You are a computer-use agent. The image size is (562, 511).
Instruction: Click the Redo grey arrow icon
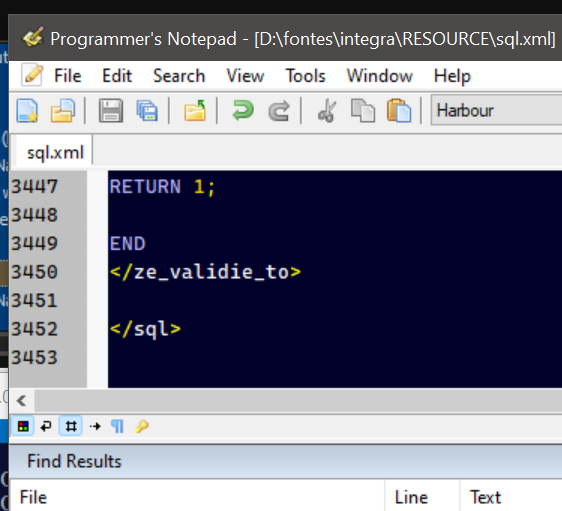point(279,111)
